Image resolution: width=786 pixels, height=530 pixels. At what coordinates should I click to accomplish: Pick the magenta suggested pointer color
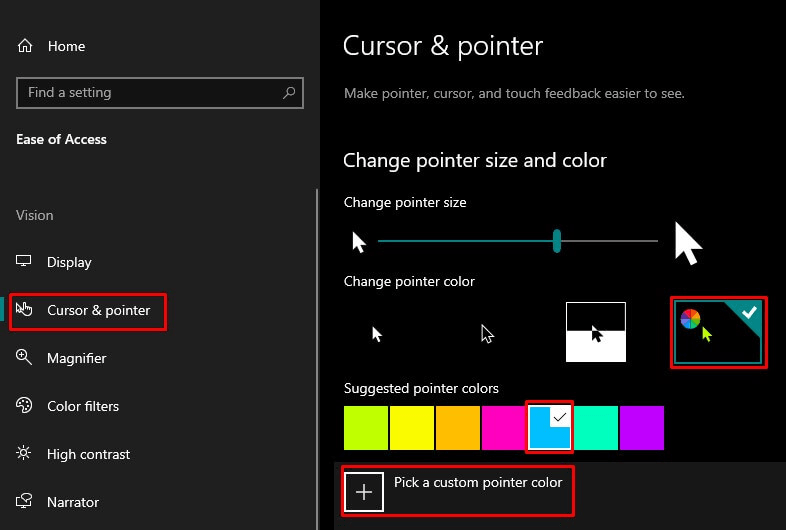point(503,428)
